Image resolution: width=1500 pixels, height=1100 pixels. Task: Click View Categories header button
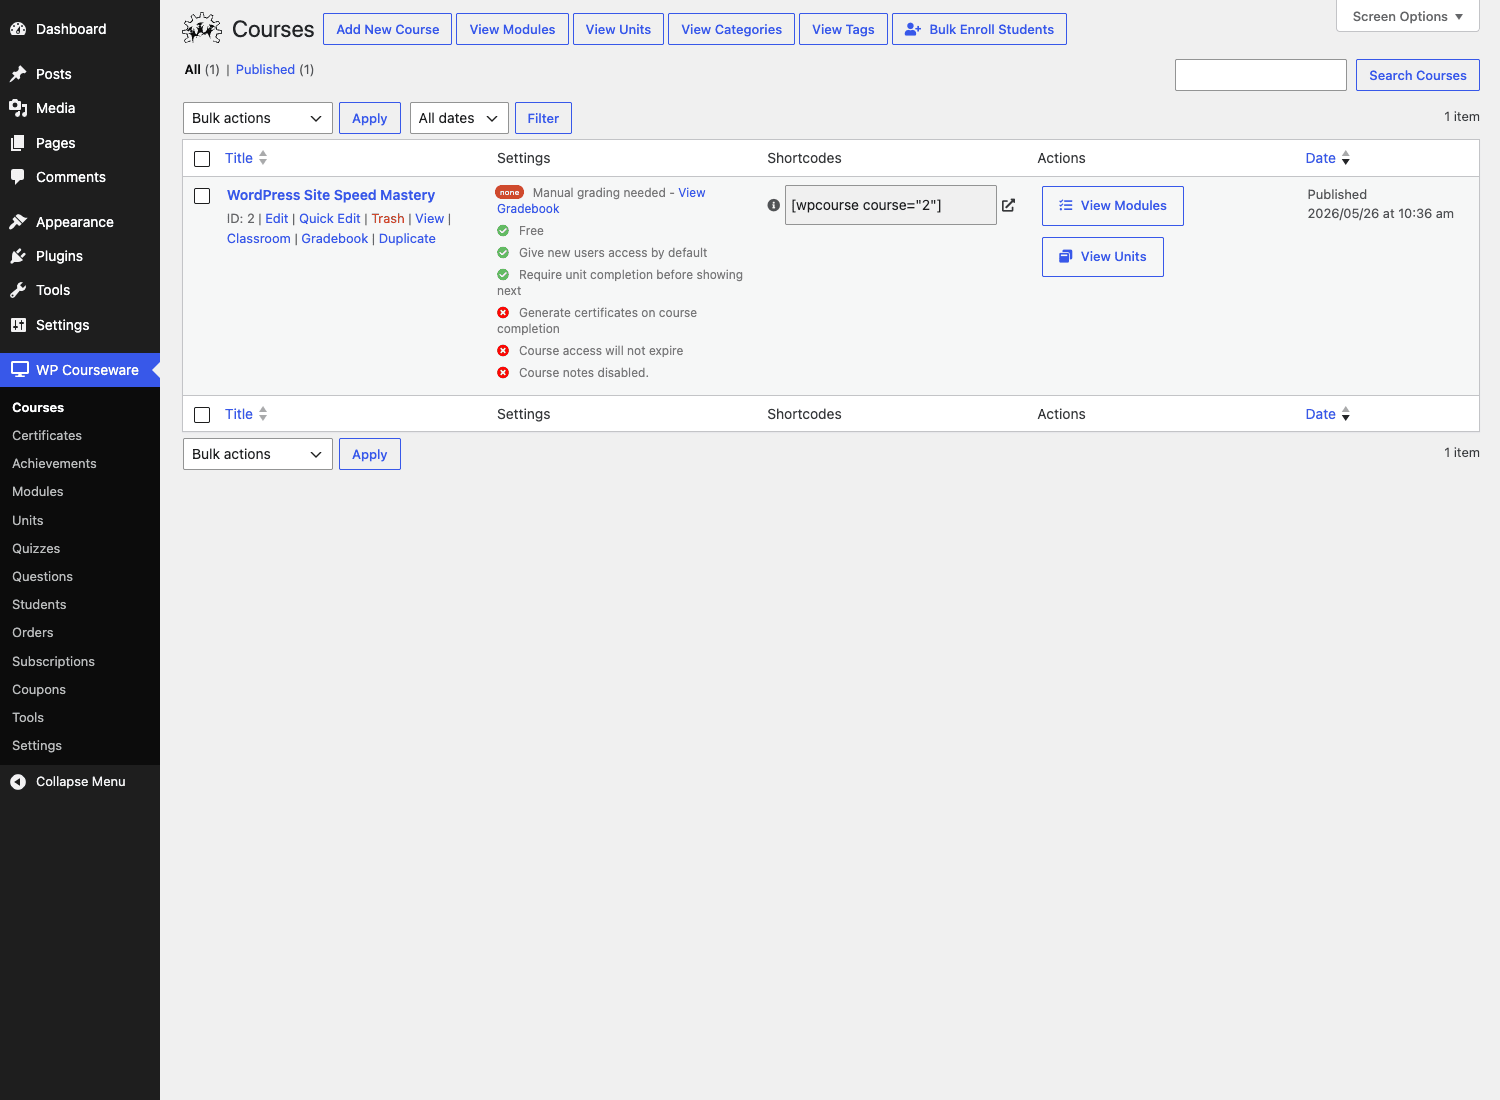(732, 29)
